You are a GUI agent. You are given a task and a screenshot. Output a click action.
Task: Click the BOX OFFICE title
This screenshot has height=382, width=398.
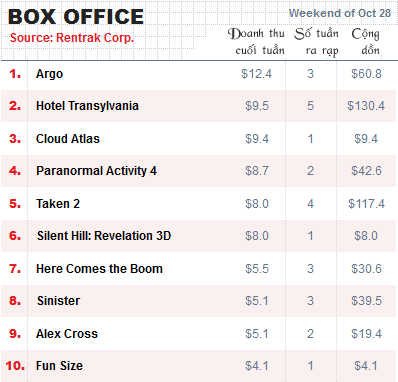pos(76,17)
